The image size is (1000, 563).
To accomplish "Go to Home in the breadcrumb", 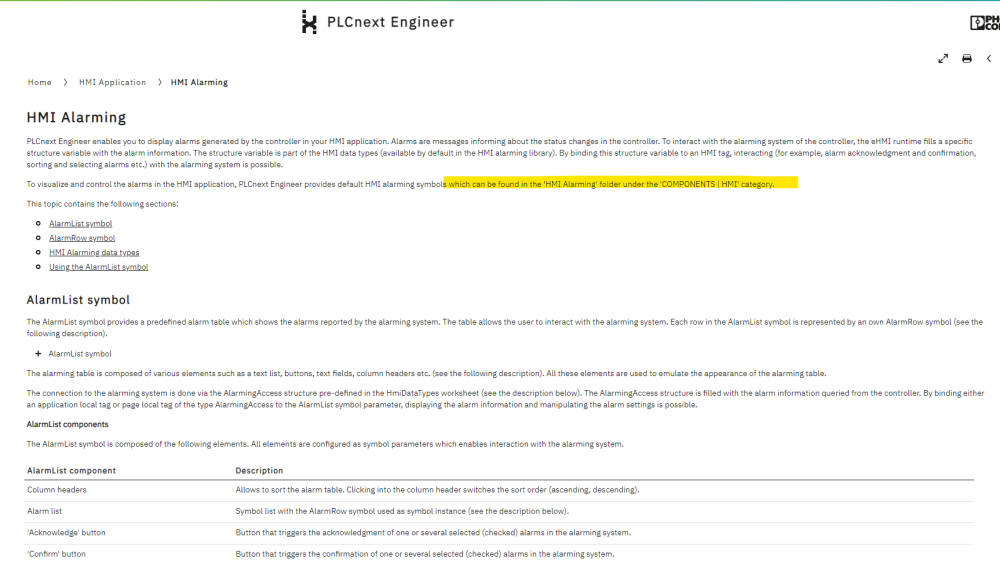I will [39, 82].
